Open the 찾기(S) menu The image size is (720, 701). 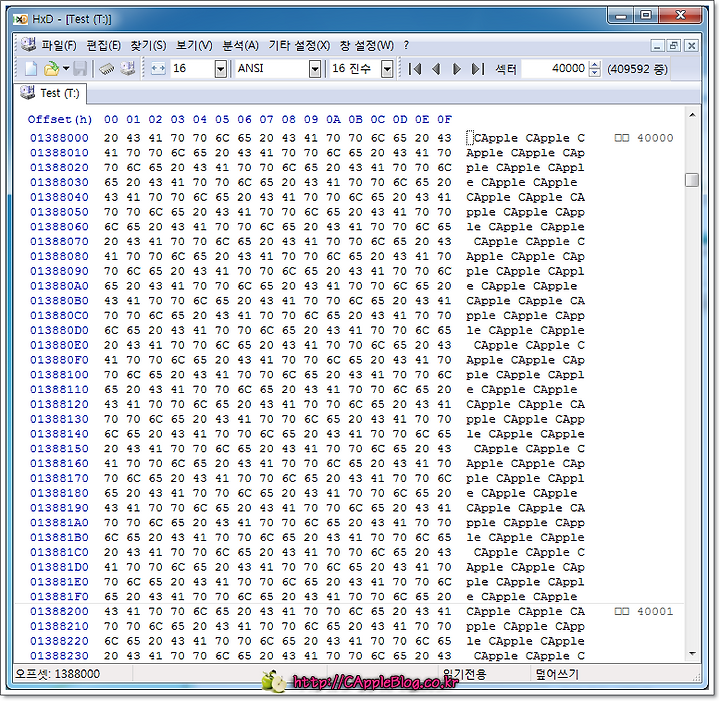click(x=148, y=45)
